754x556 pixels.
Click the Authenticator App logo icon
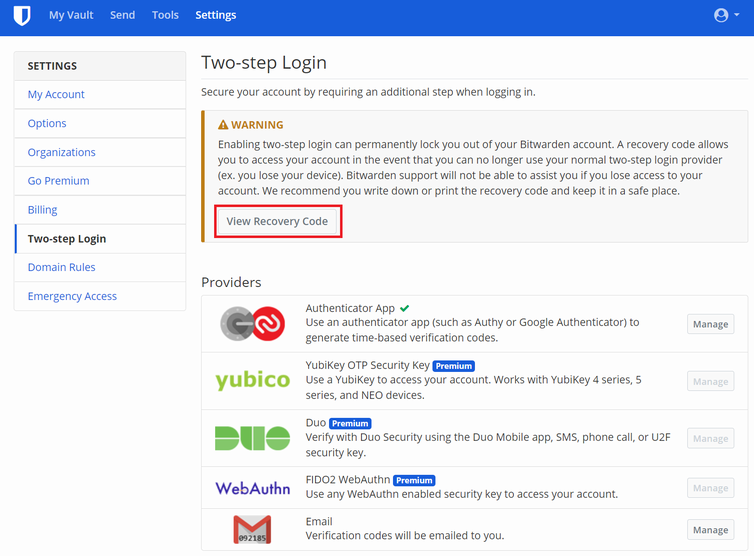coord(252,324)
